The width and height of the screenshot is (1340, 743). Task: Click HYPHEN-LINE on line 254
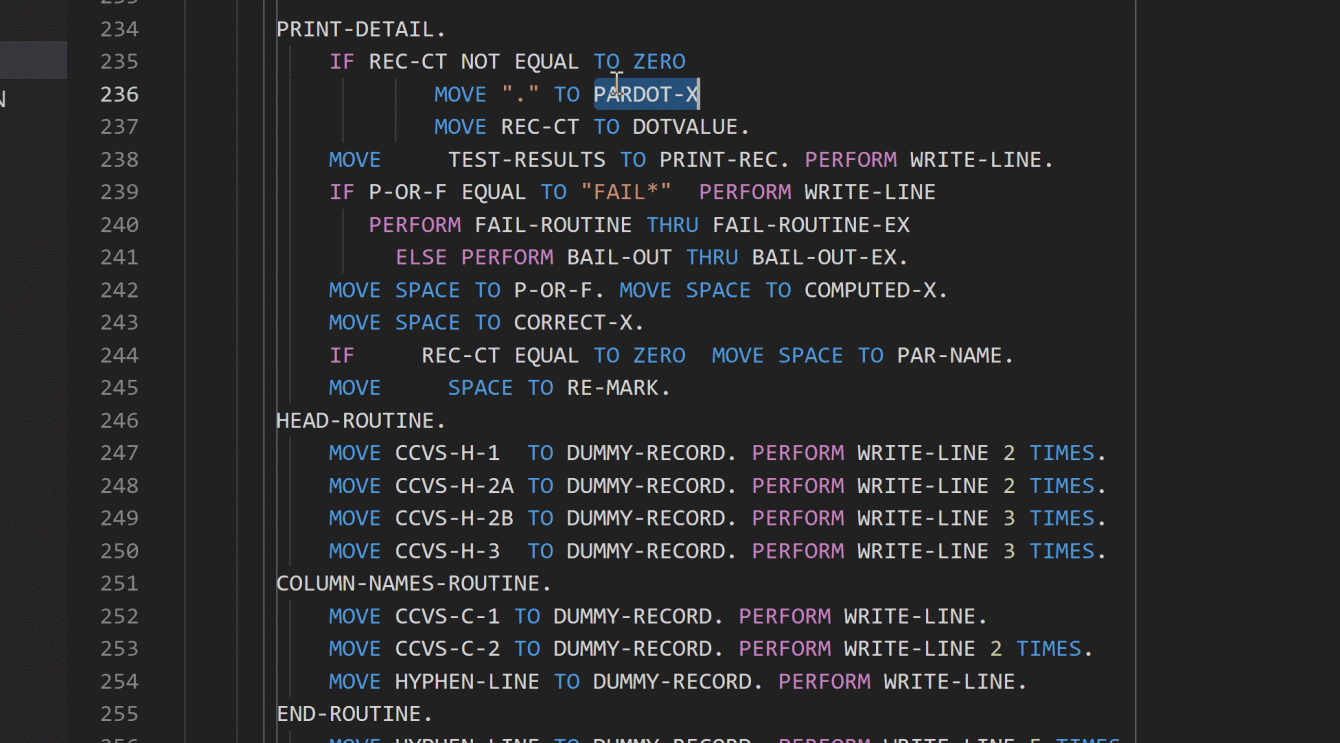coord(467,681)
